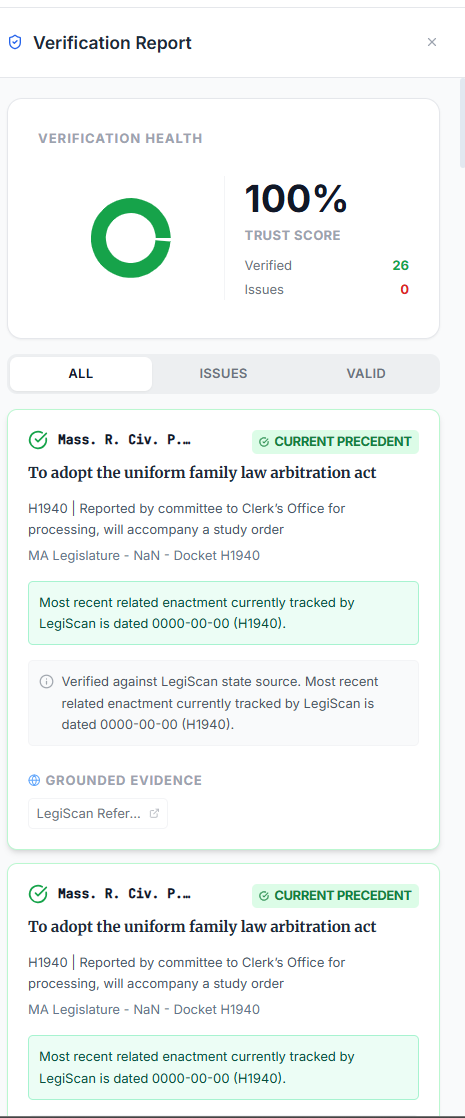Click external-link icon on LegiScan reference chip

point(154,814)
